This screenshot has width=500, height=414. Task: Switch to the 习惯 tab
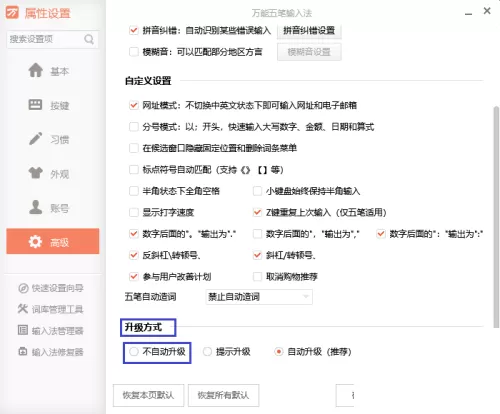53,139
